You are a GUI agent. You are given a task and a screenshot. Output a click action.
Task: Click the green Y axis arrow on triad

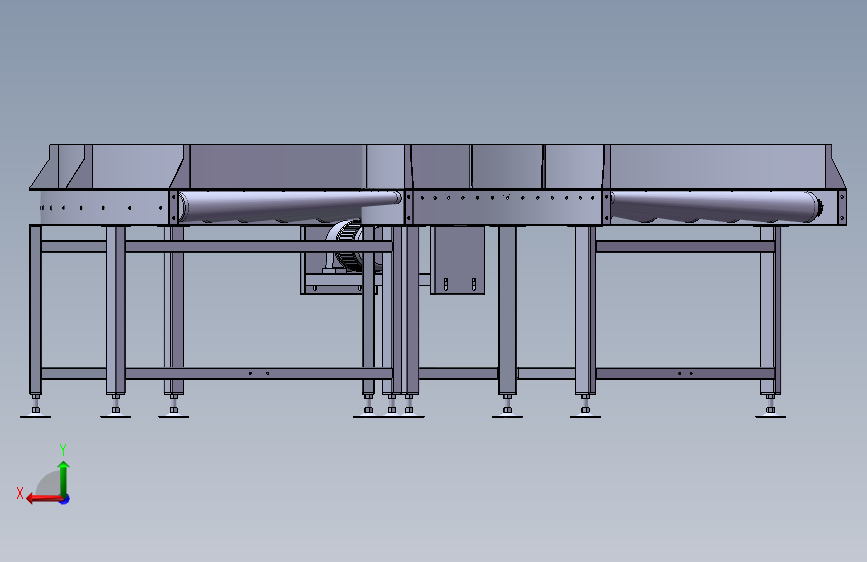[64, 478]
